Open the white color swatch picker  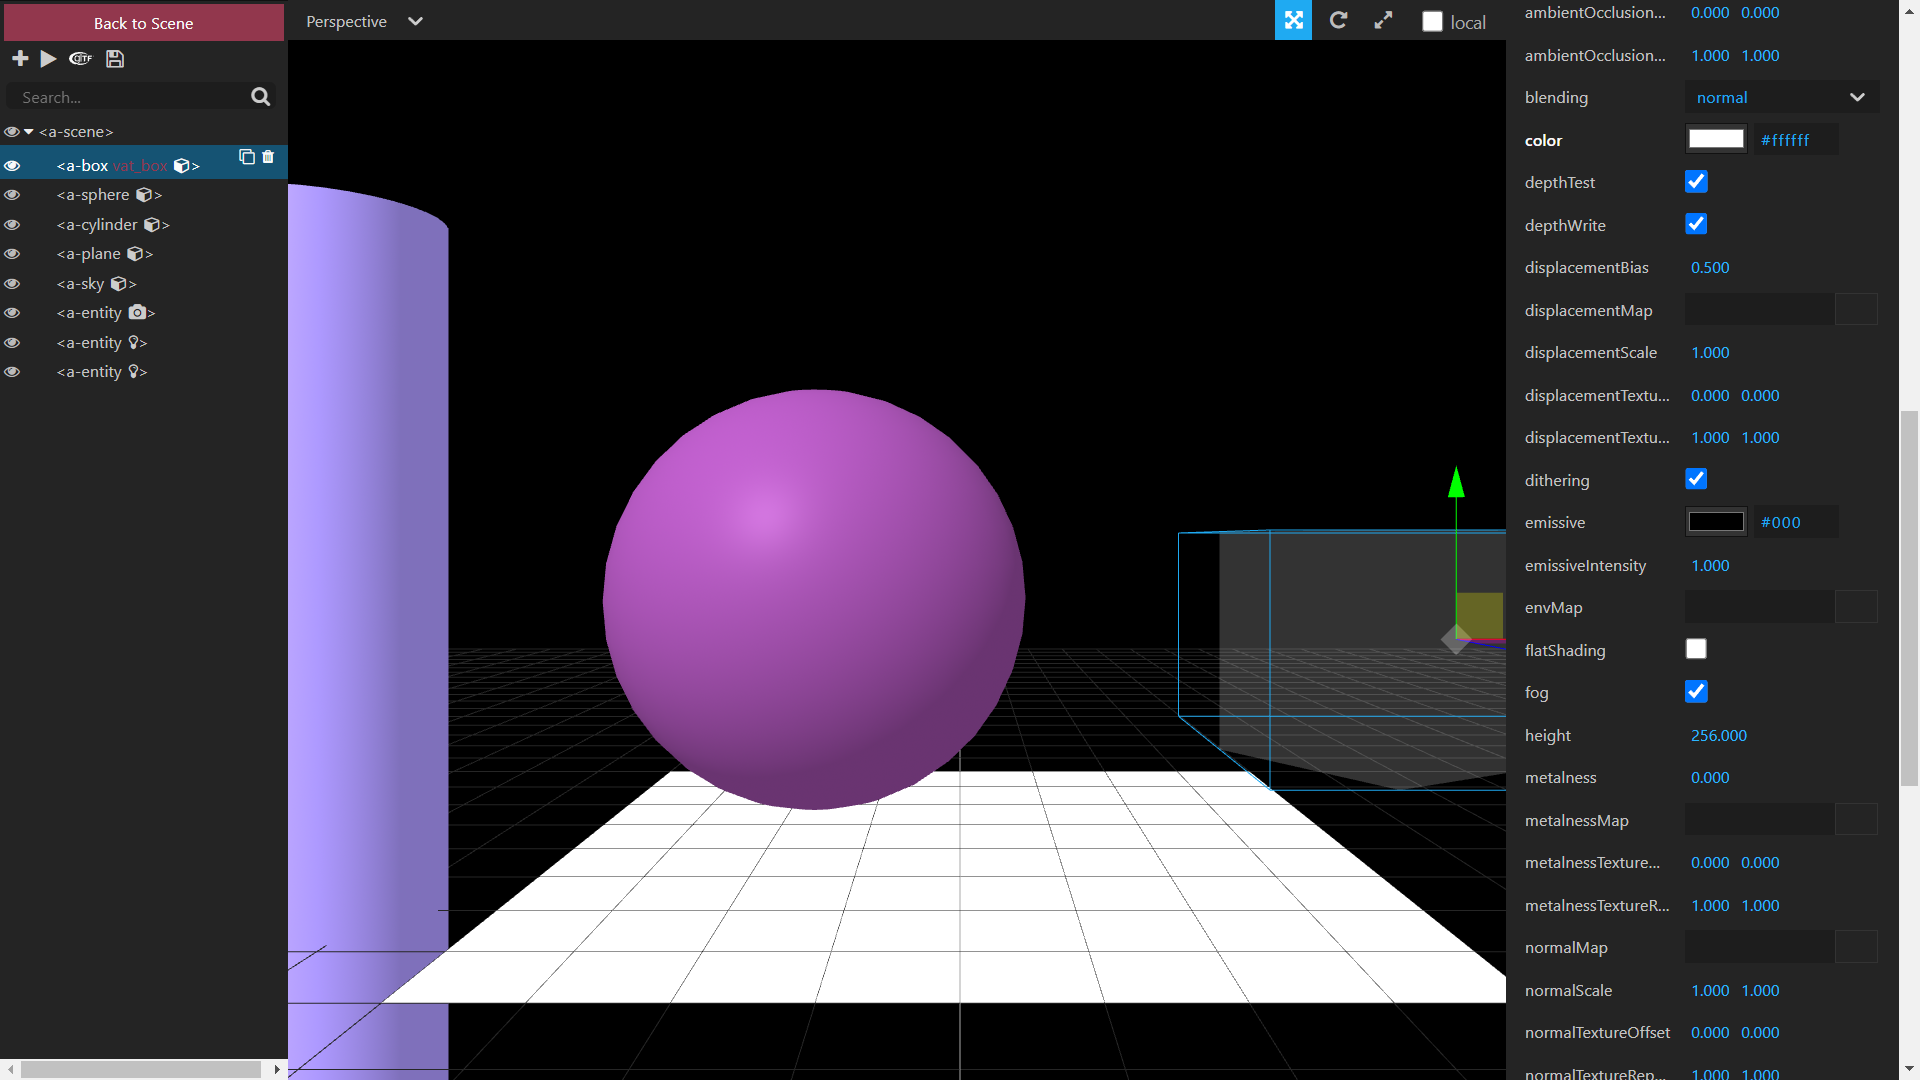pos(1716,139)
